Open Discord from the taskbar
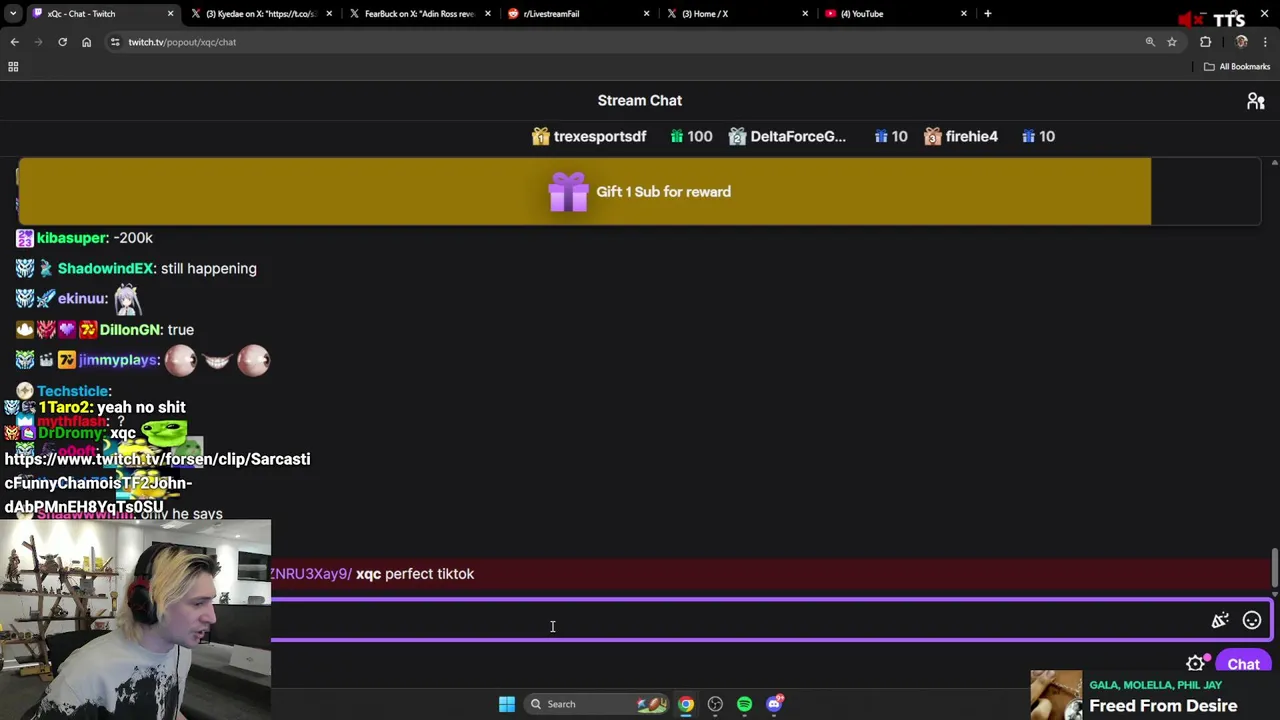This screenshot has width=1280, height=720. pos(774,704)
